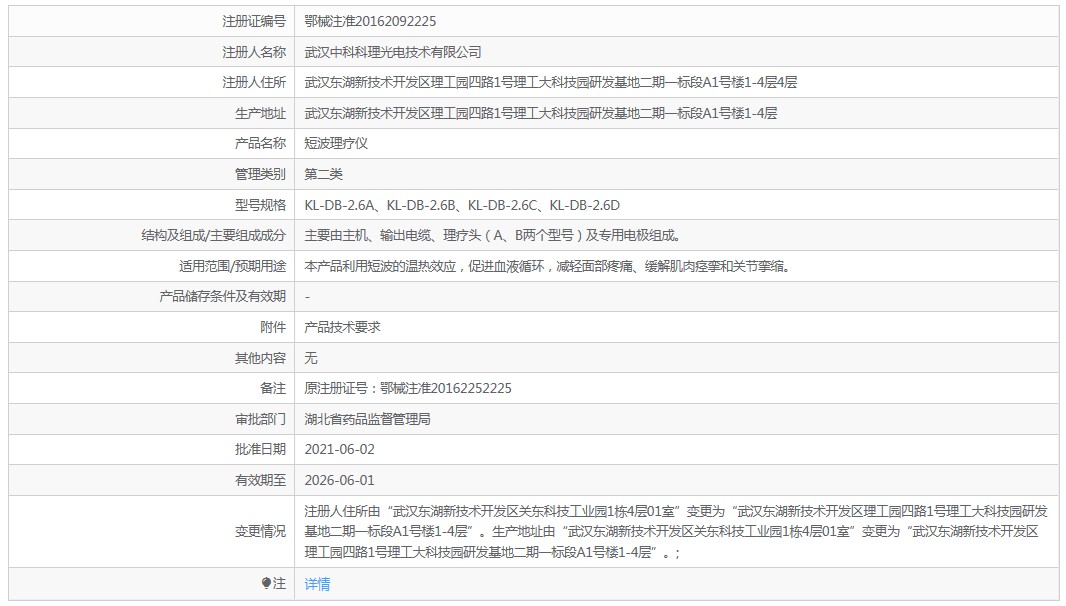Click the attachment value 产品技术要求
1066x606 pixels.
pos(342,327)
